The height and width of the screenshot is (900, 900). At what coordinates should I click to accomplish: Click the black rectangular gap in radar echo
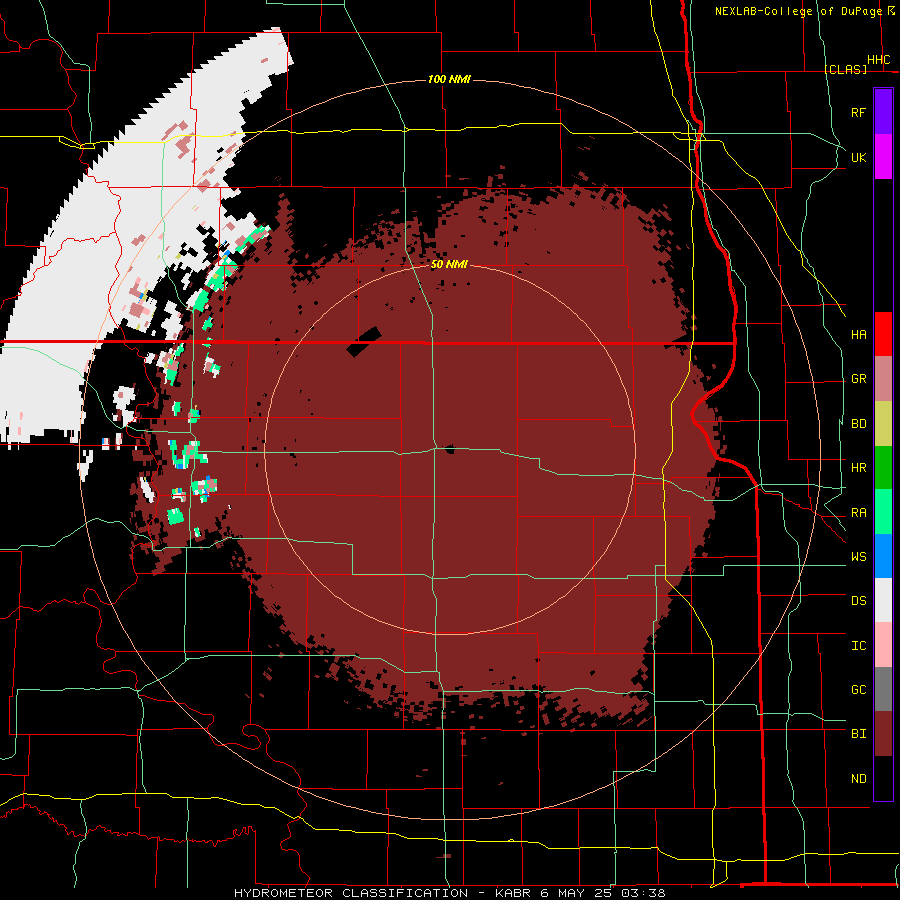click(x=364, y=342)
